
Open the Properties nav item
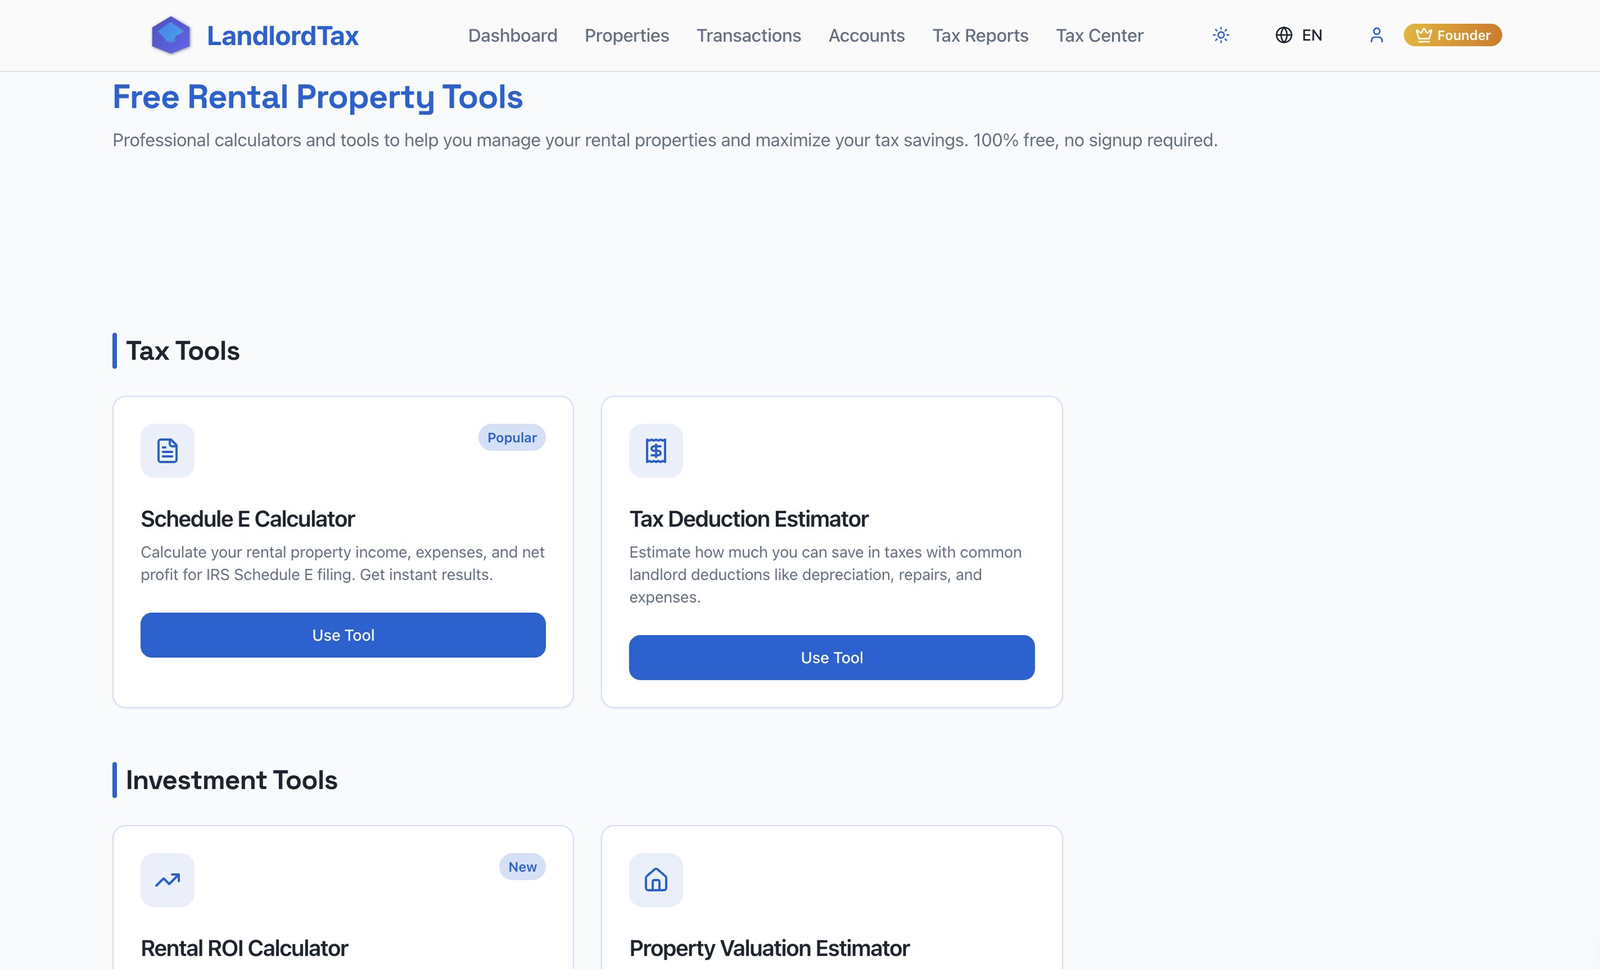(x=627, y=36)
